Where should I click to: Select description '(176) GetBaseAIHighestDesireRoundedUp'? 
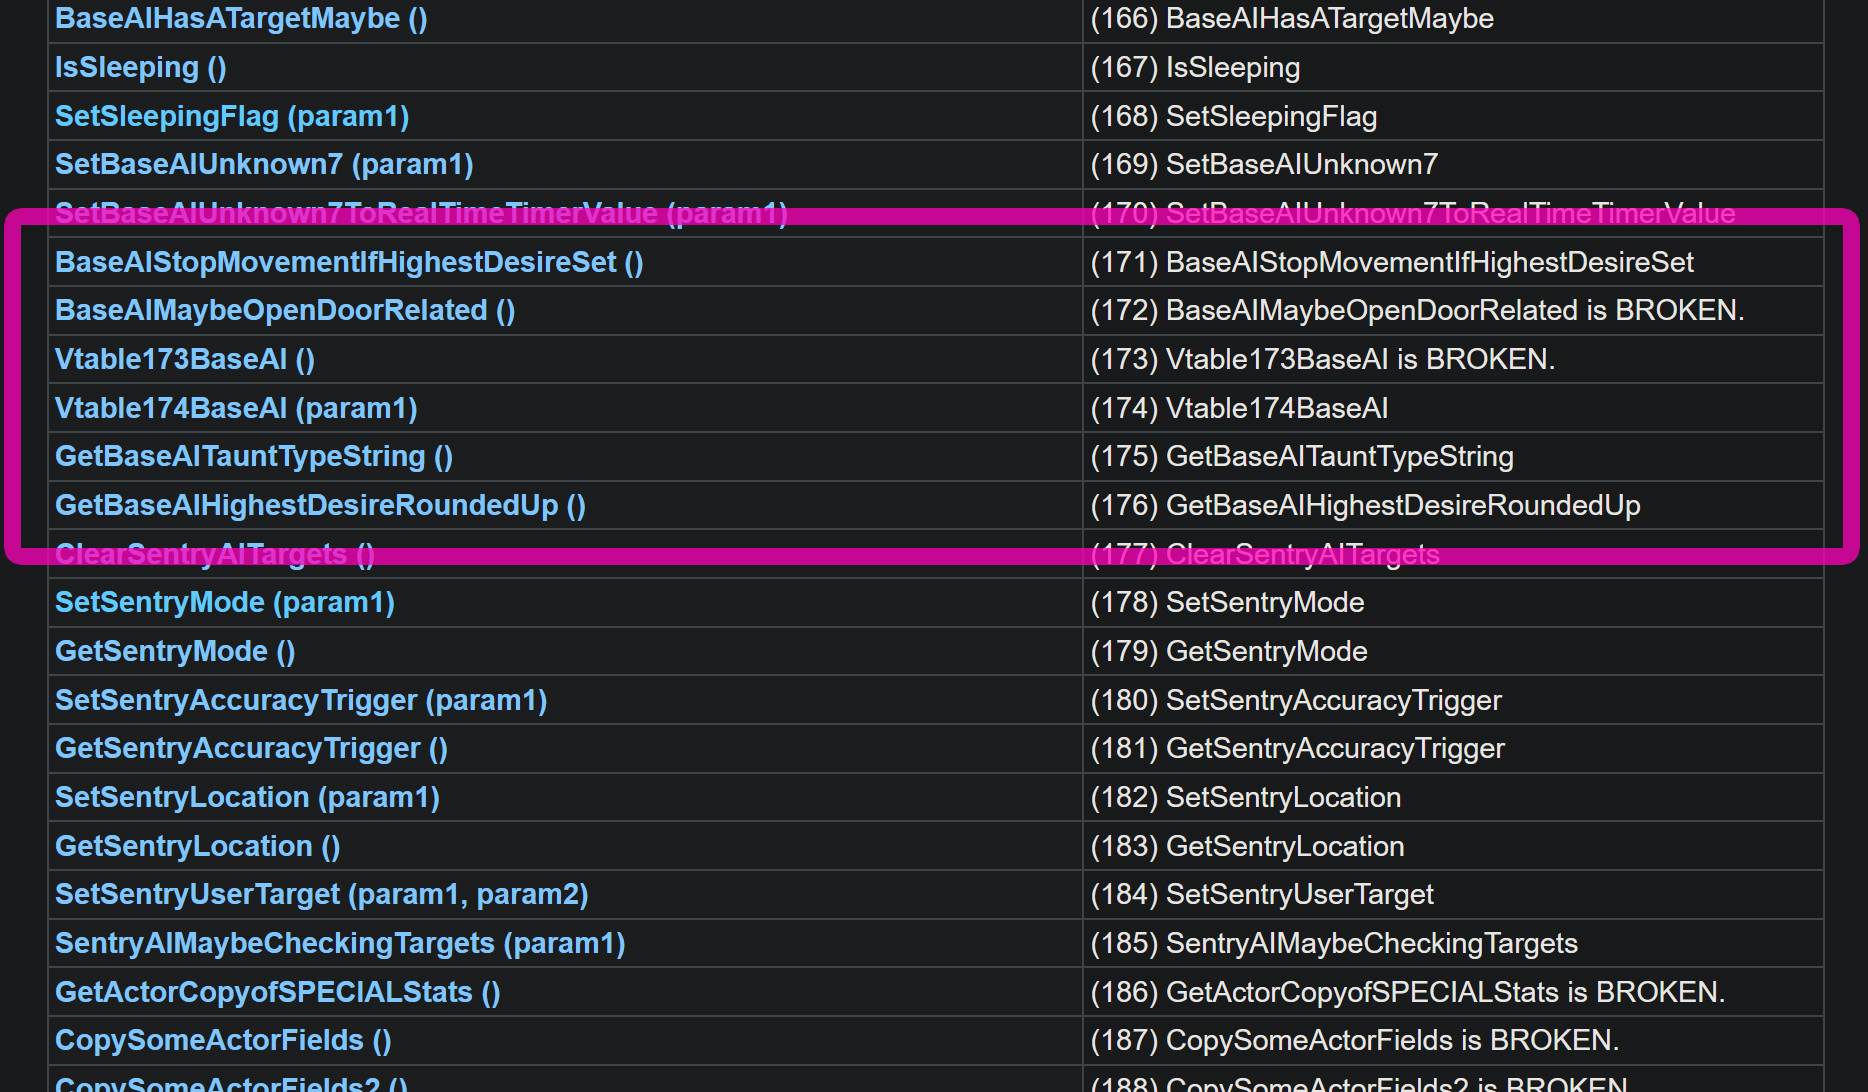point(1365,505)
